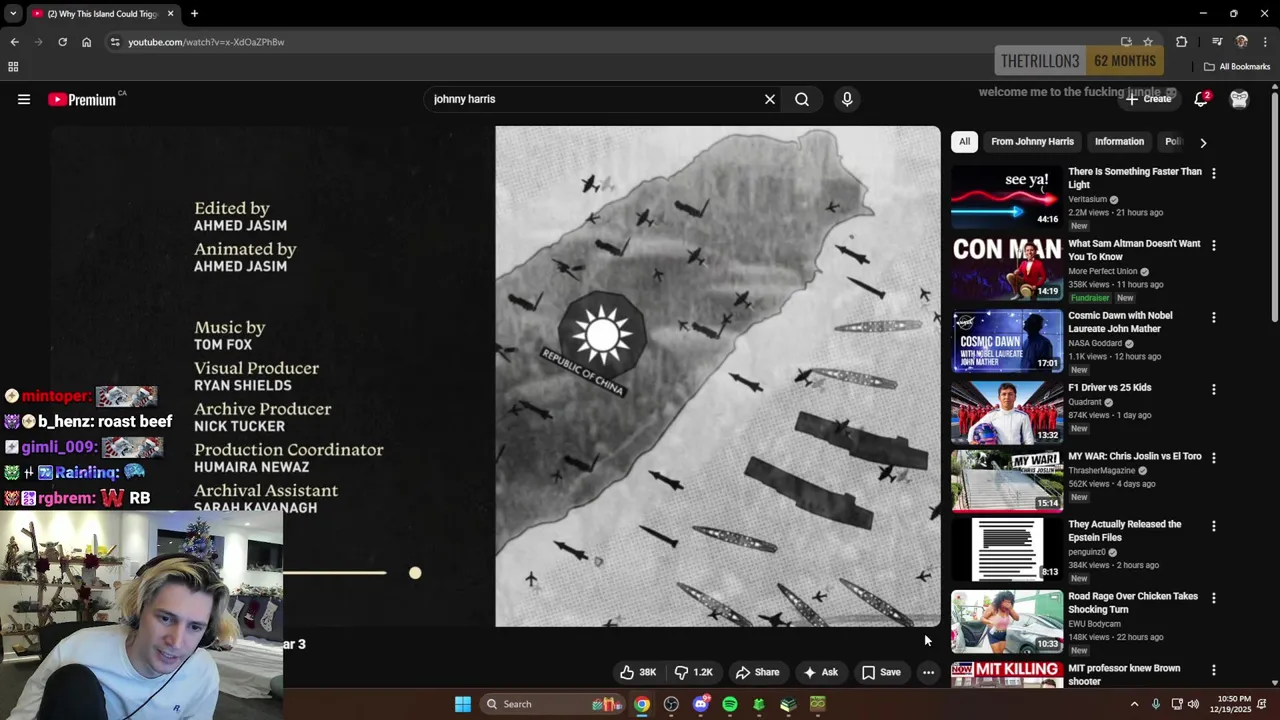The height and width of the screenshot is (720, 1280).
Task: Dislike the video with 1.2K dislikes
Action: 693,672
